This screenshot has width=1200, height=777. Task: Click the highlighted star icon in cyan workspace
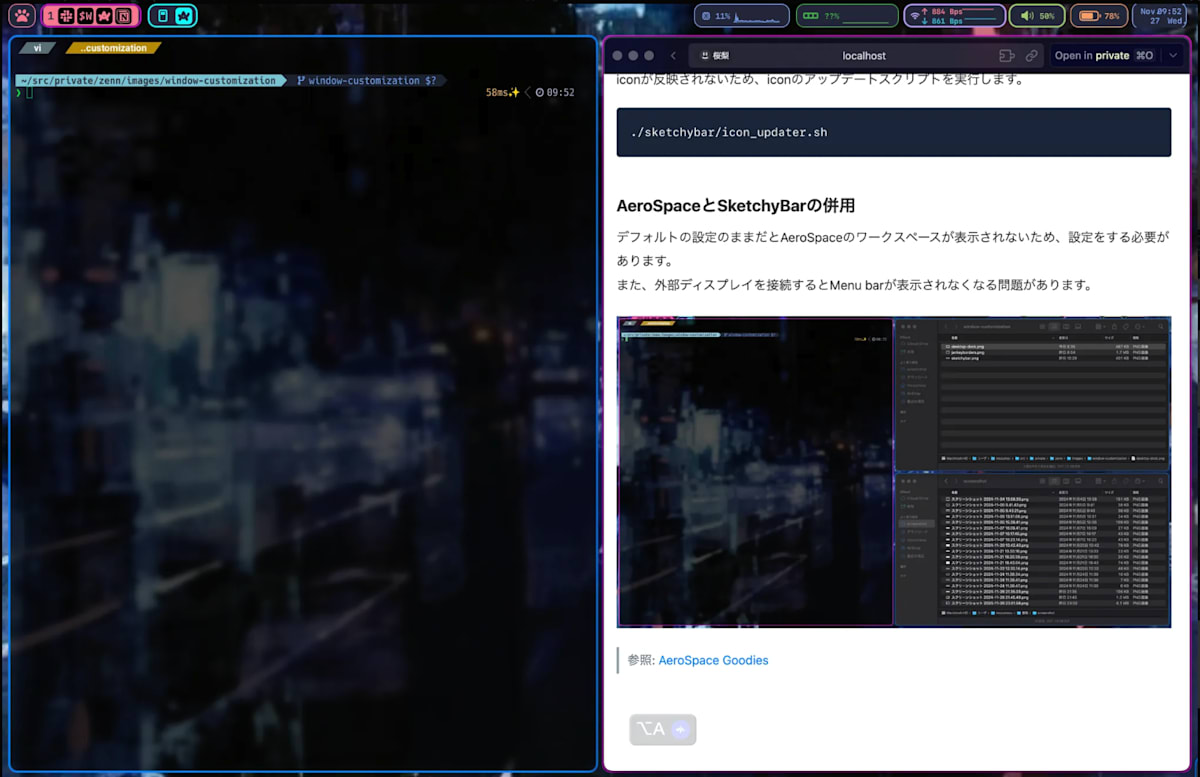click(183, 16)
